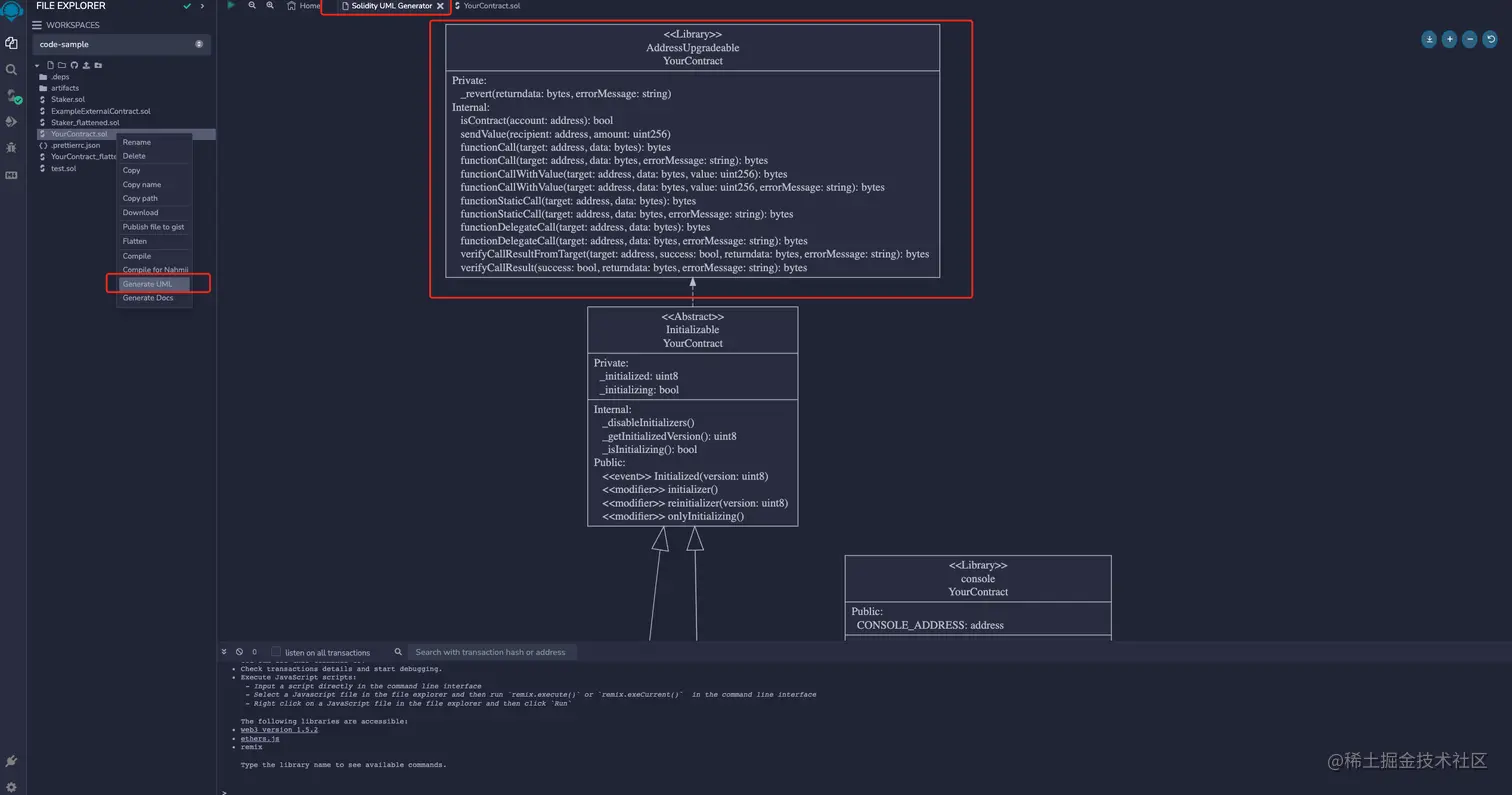Choose Generate UML from context menu

click(x=154, y=284)
